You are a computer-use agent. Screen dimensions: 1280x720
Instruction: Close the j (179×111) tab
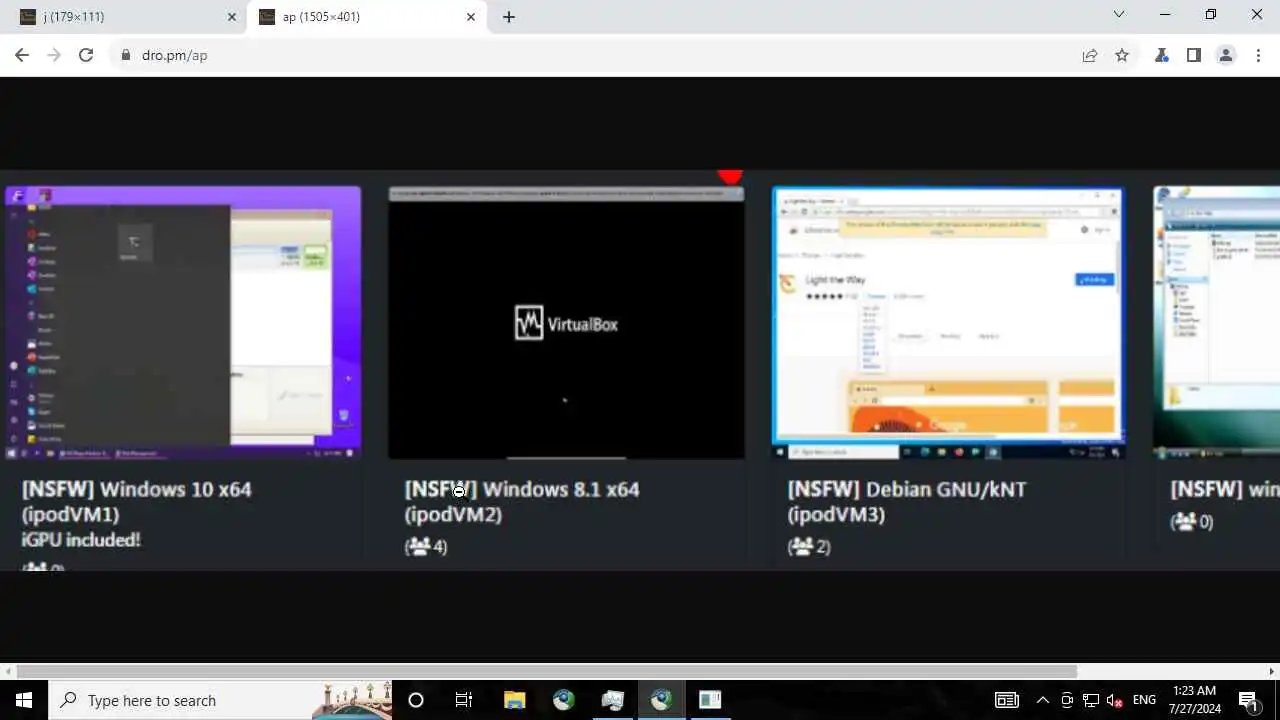pyautogui.click(x=232, y=17)
